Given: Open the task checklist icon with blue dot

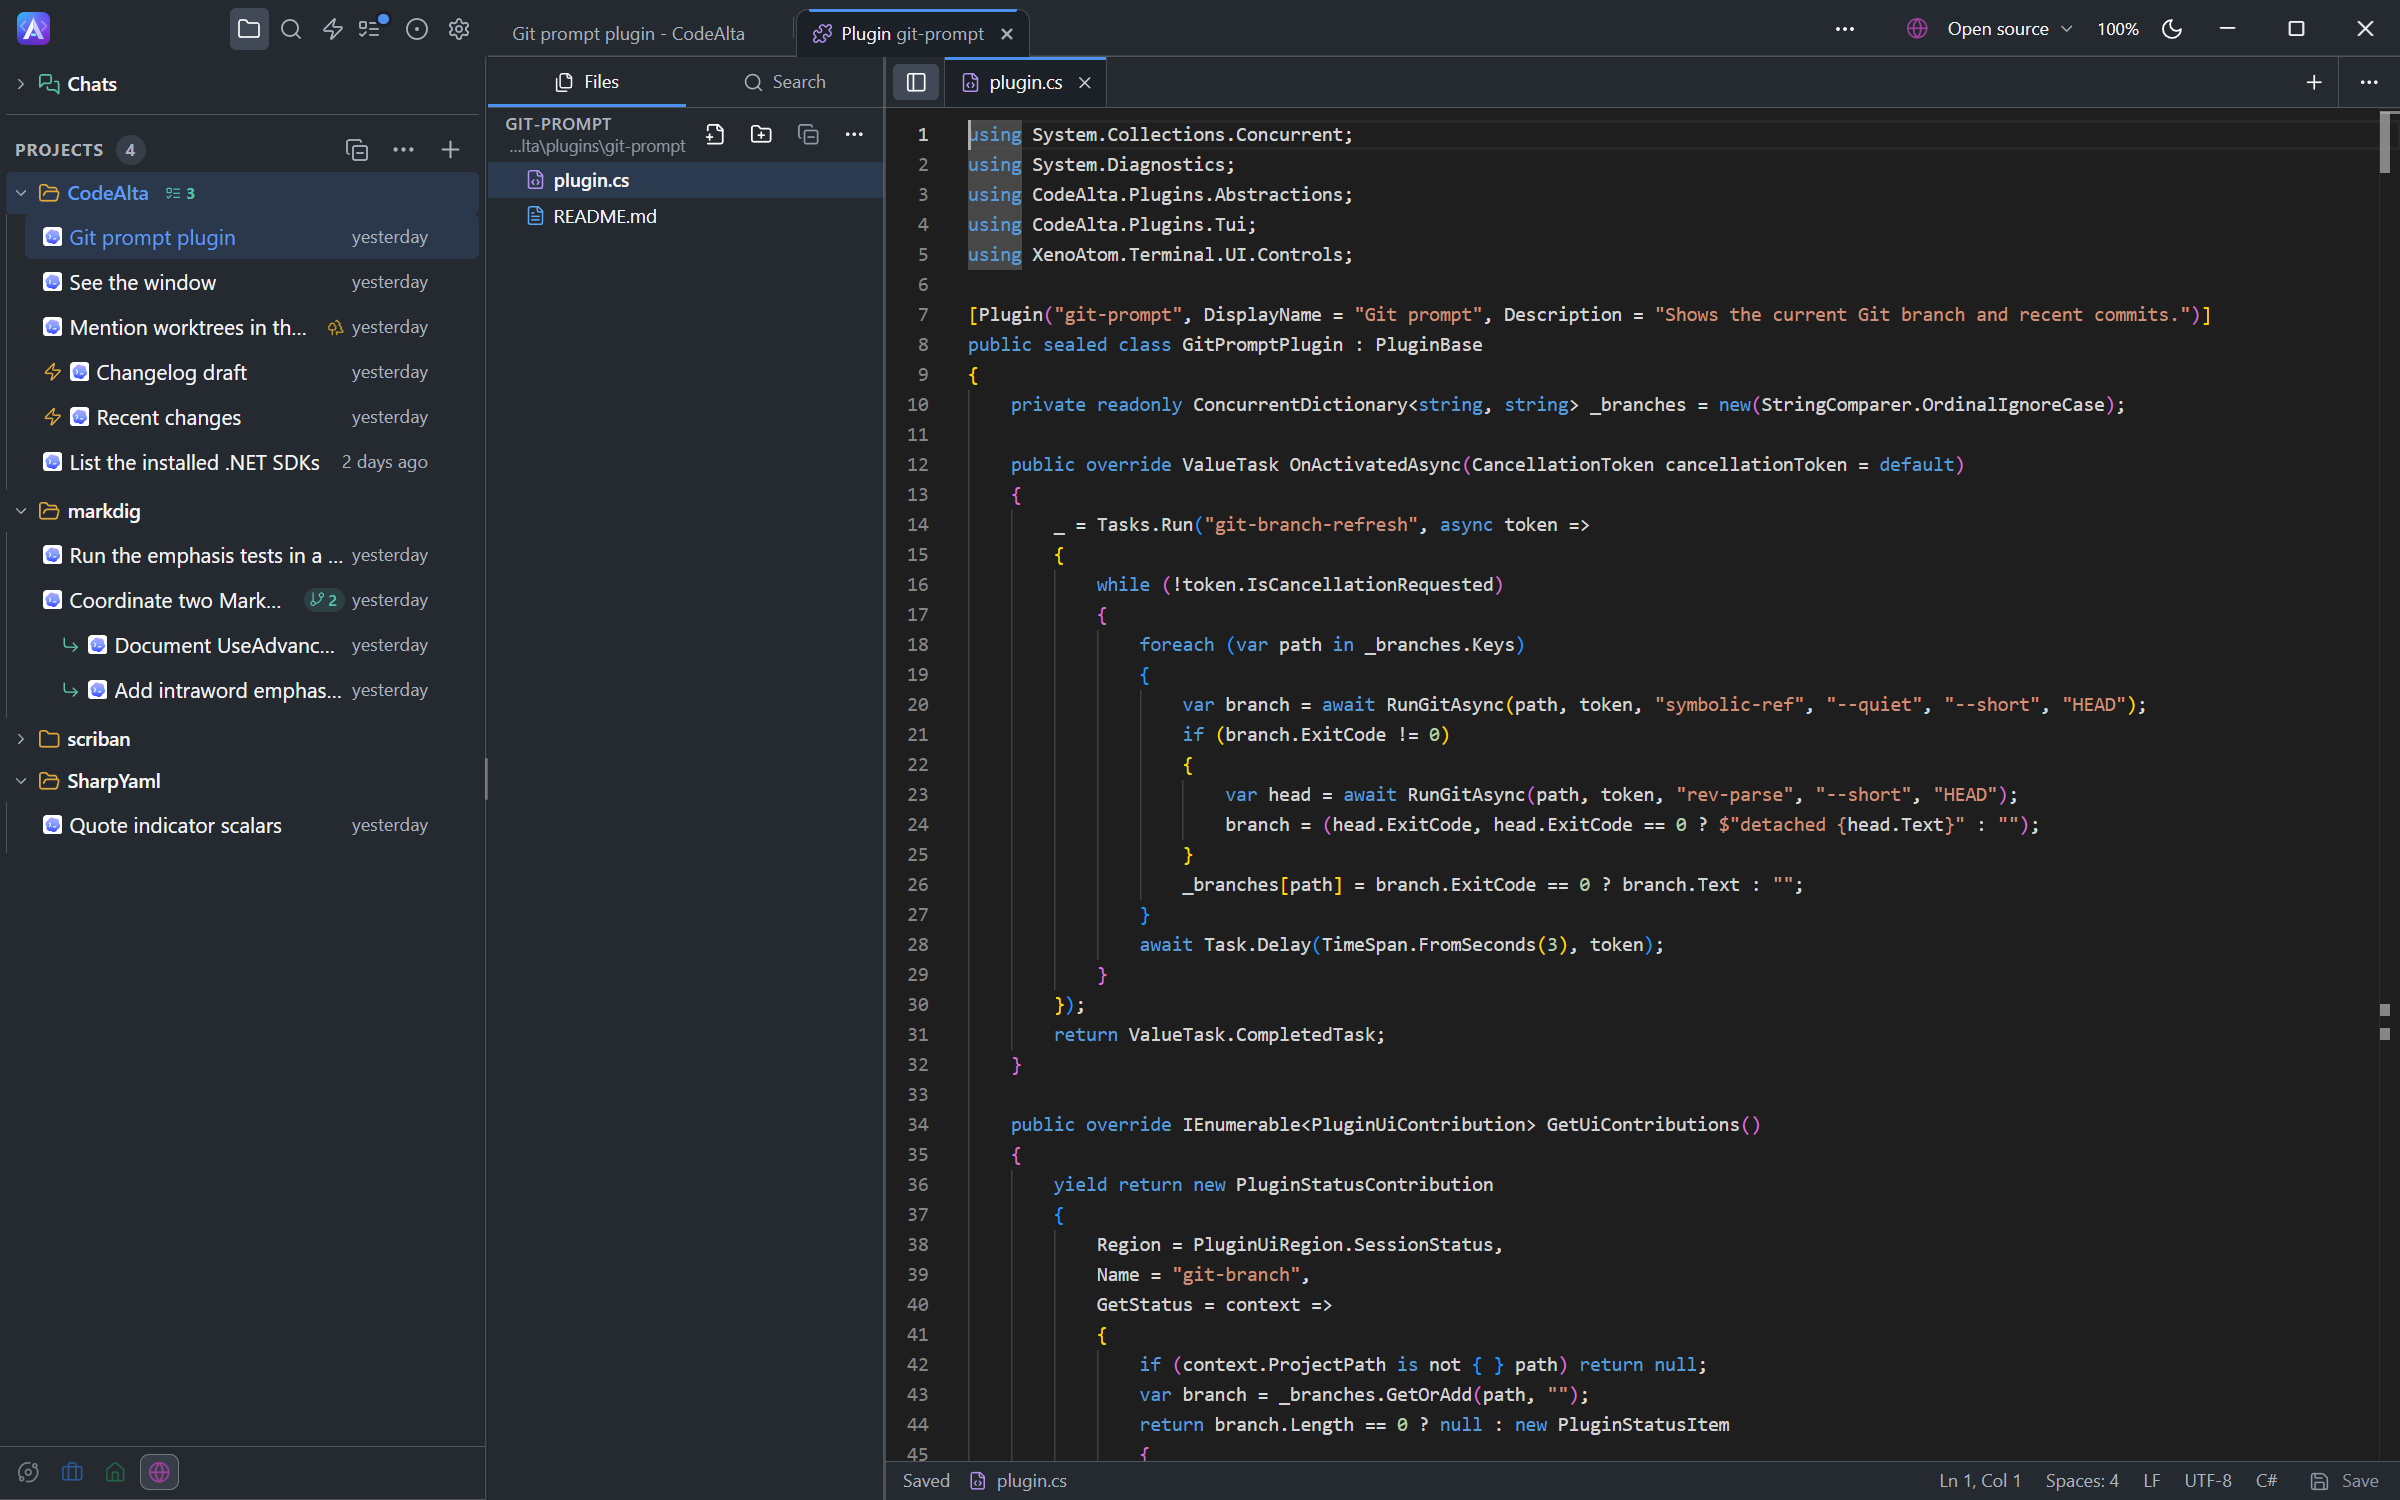Looking at the screenshot, I should pos(372,28).
